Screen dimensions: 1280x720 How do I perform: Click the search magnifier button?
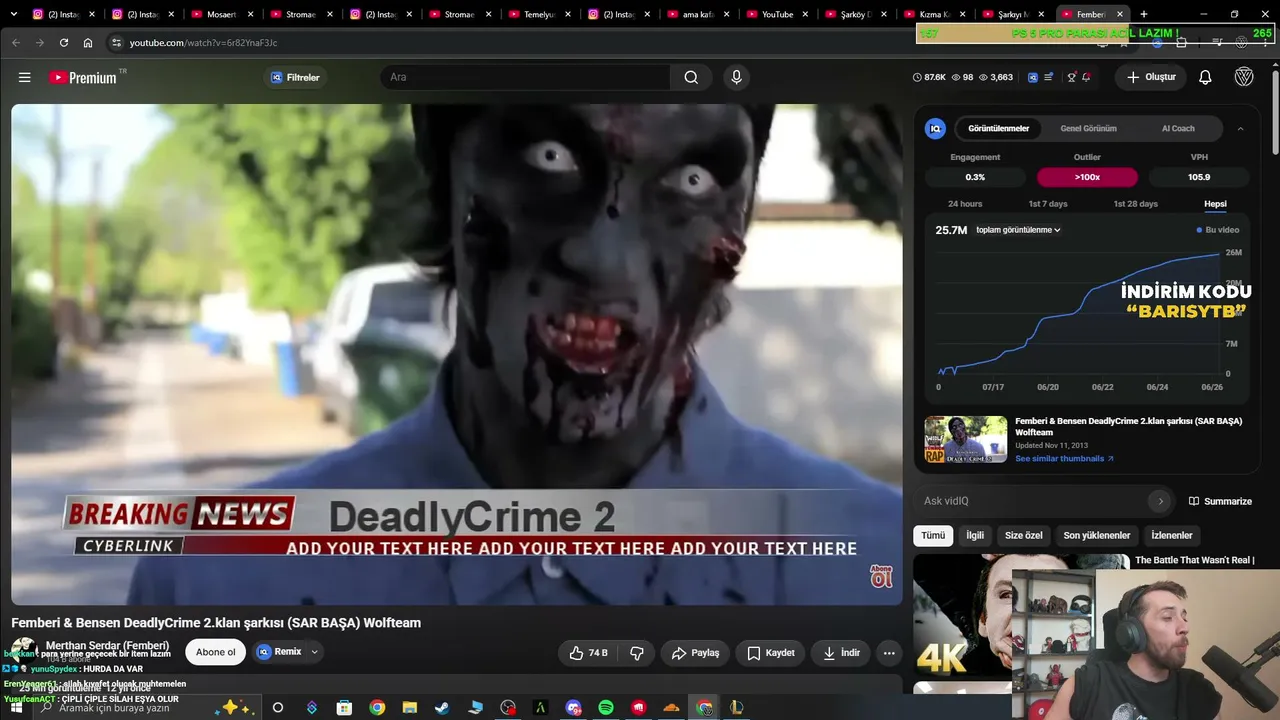point(691,77)
